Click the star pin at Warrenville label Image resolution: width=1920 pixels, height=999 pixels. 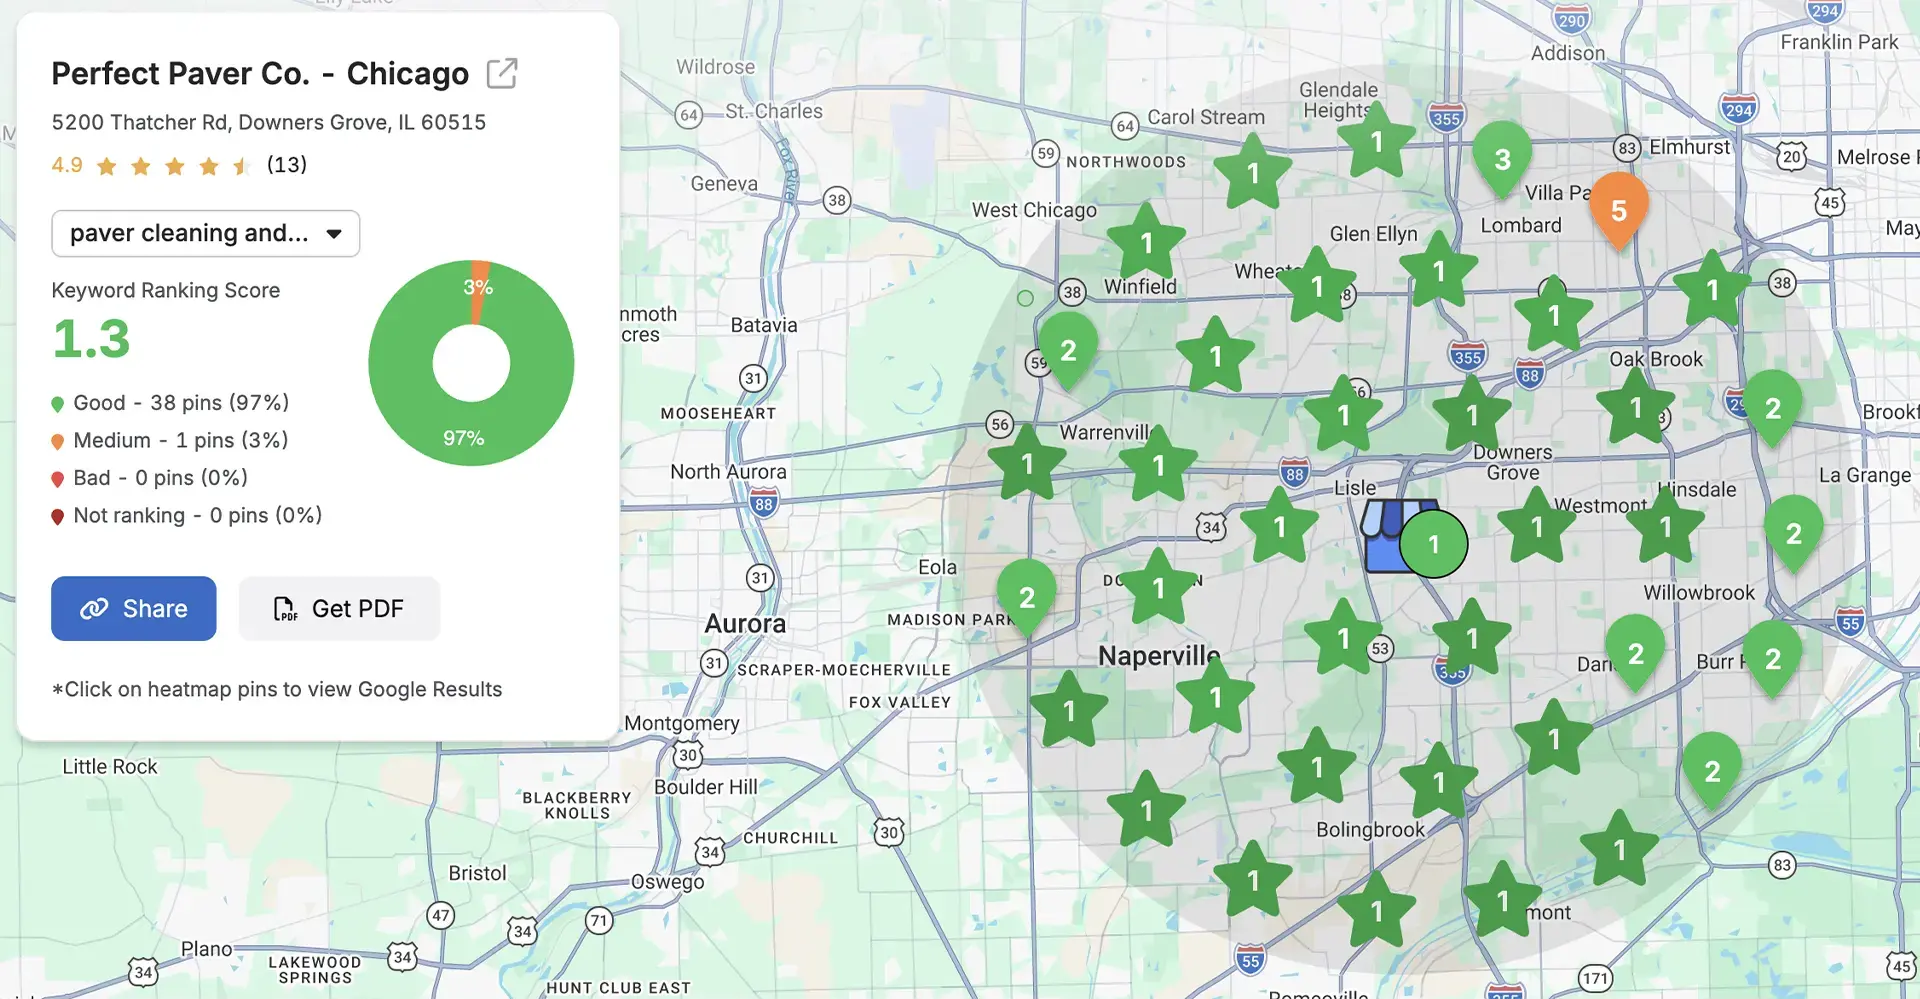(1158, 465)
